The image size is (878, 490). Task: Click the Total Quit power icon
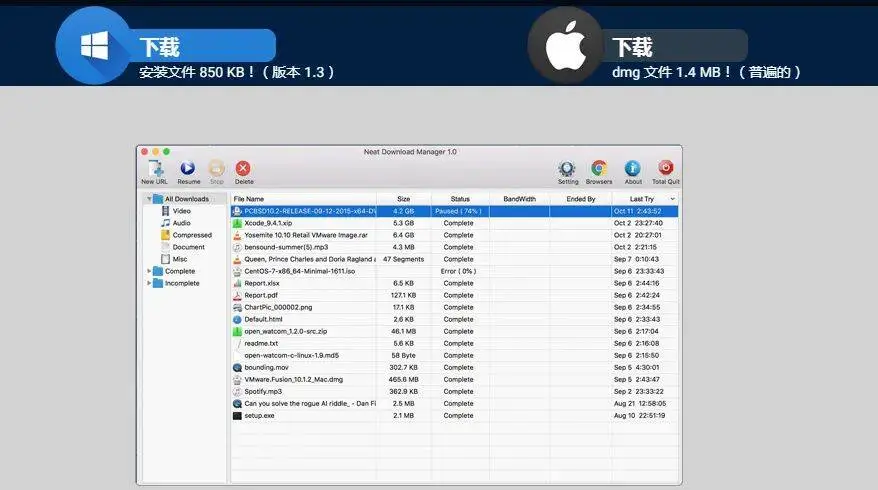click(x=666, y=168)
